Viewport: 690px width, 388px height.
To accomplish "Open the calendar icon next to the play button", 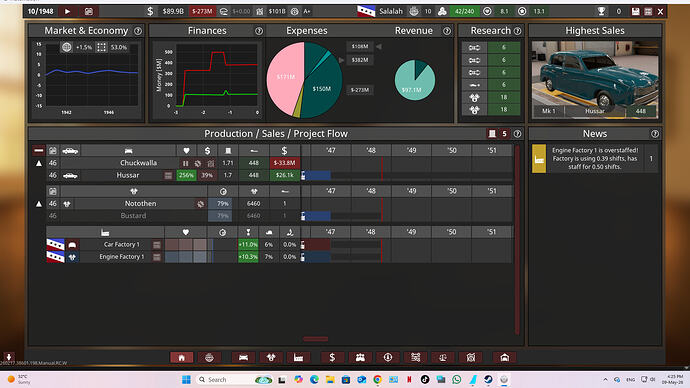I will [x=88, y=11].
